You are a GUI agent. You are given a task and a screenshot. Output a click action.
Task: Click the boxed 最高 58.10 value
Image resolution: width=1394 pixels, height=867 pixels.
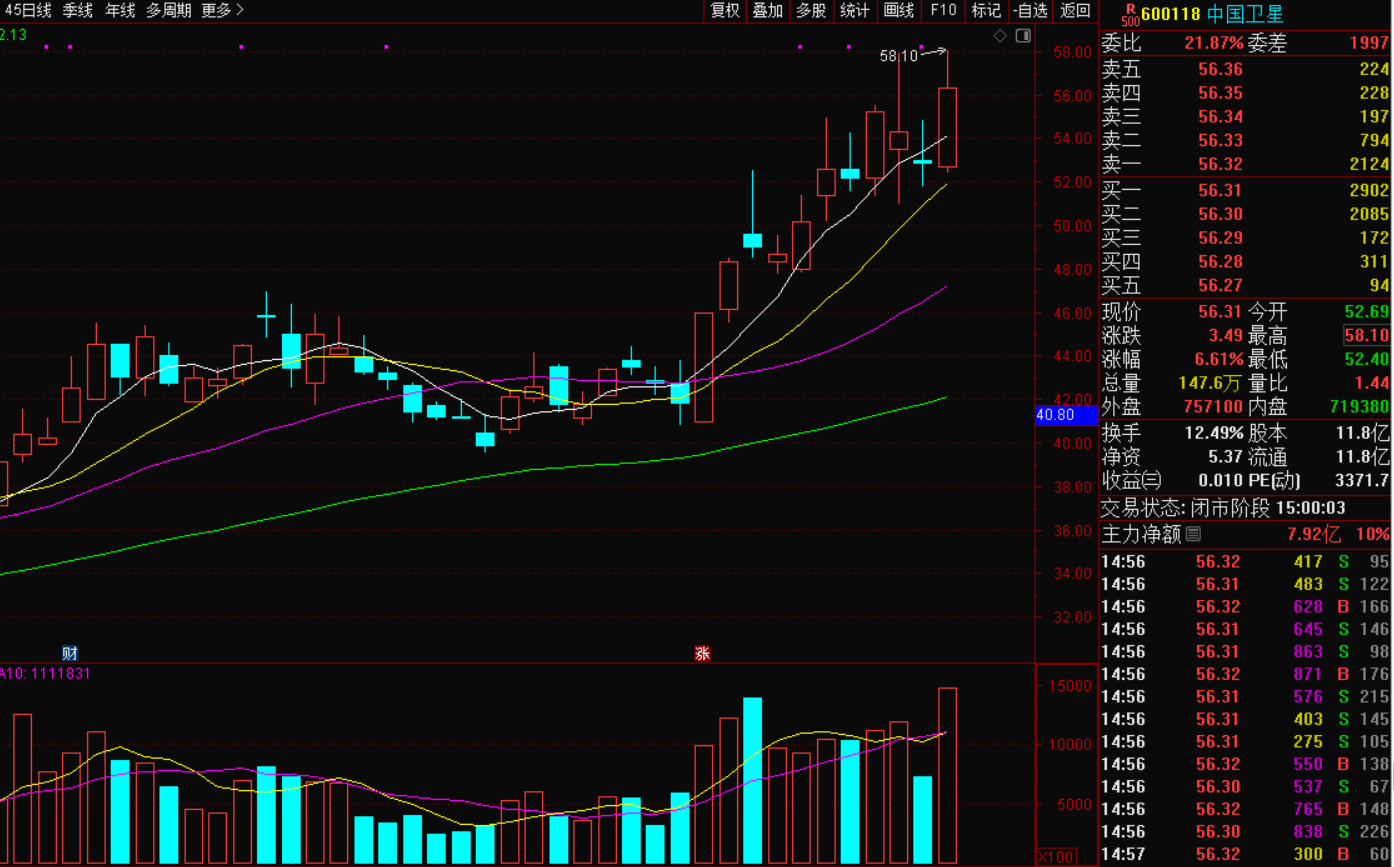click(x=1367, y=336)
